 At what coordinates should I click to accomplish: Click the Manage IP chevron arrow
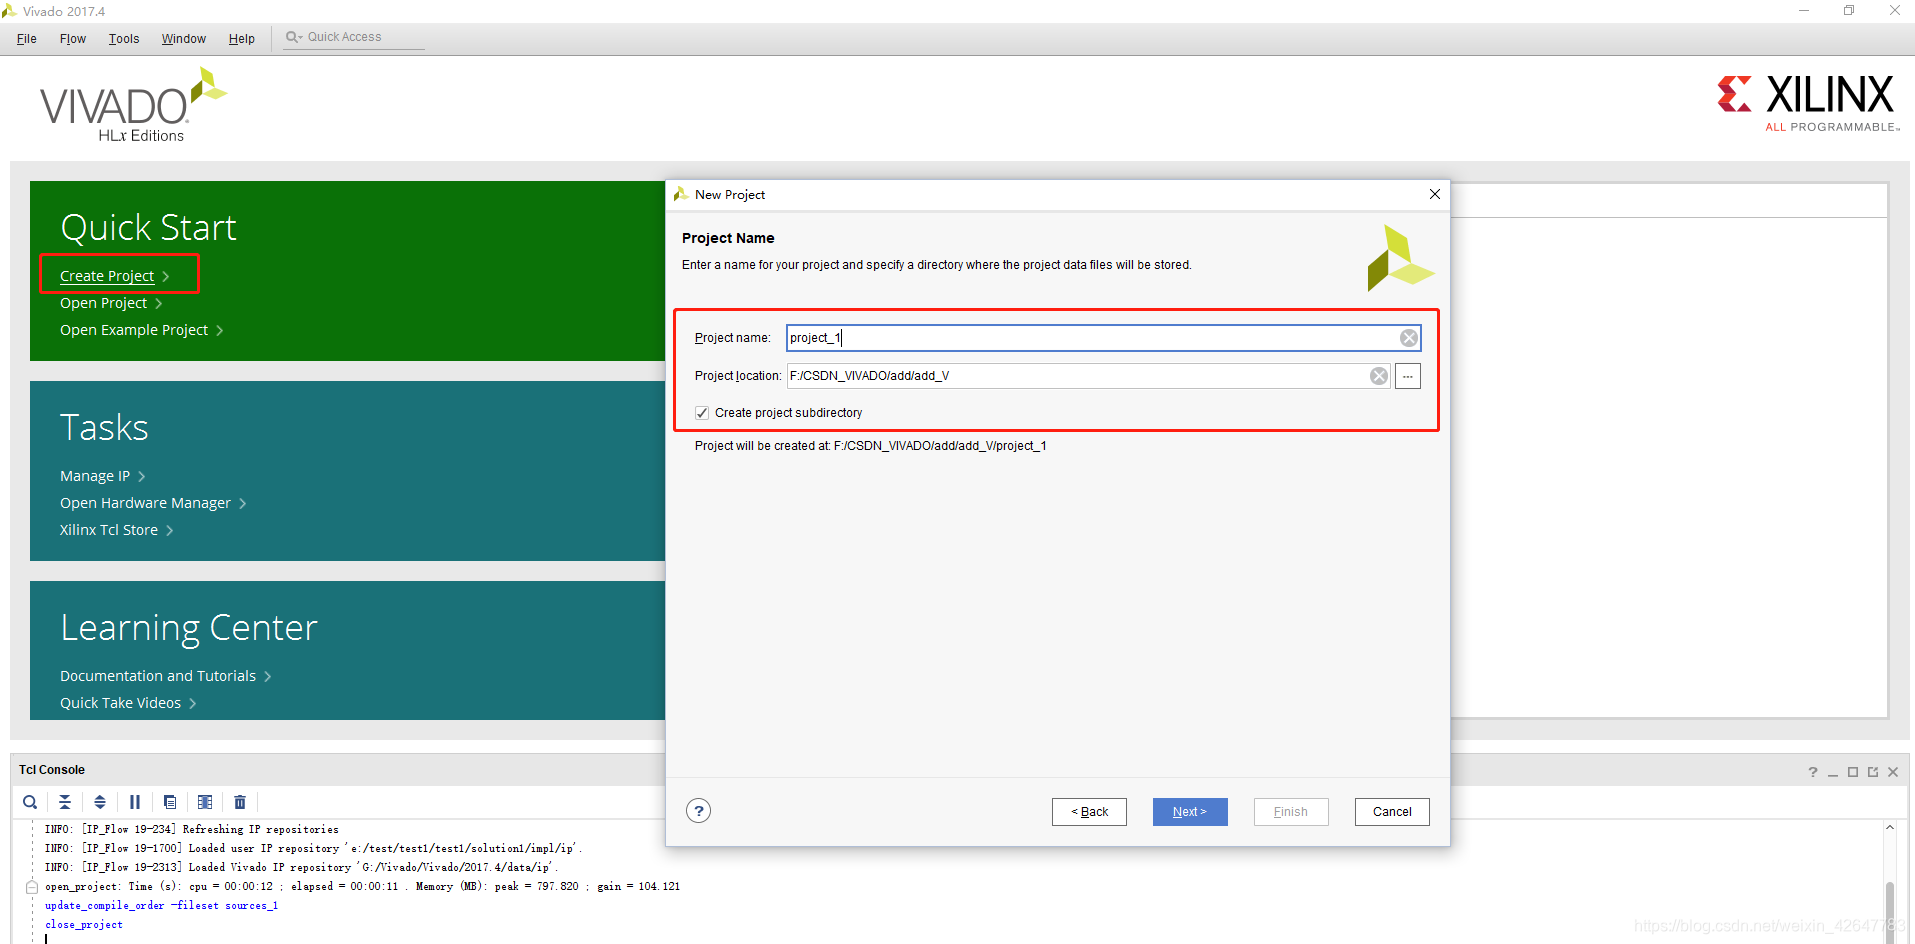tap(142, 477)
